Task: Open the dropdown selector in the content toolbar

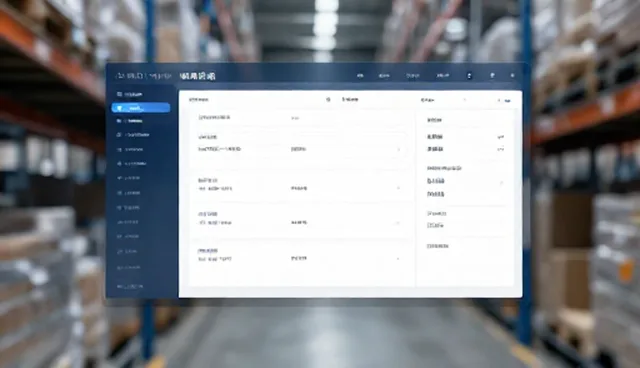Action: pyautogui.click(x=444, y=100)
